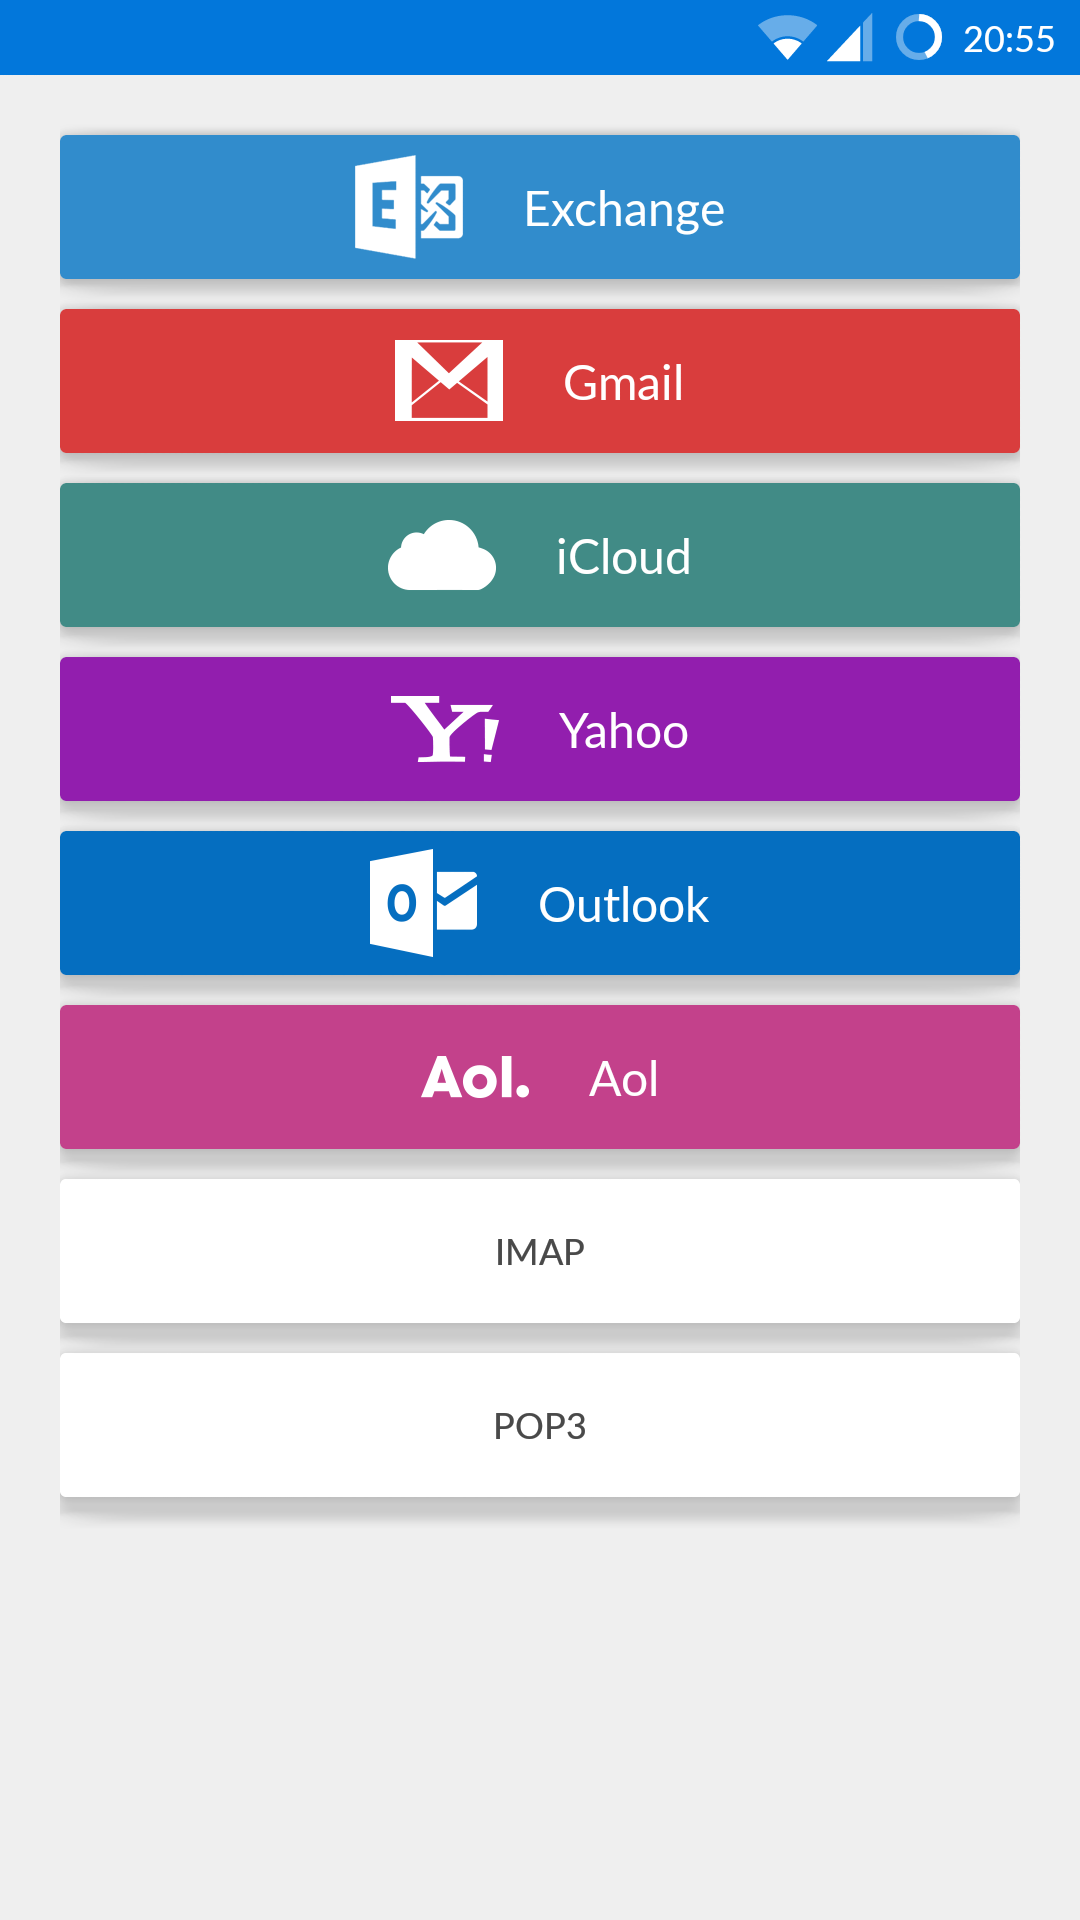
Task: Tap the Exchange logo icon
Action: click(x=409, y=207)
